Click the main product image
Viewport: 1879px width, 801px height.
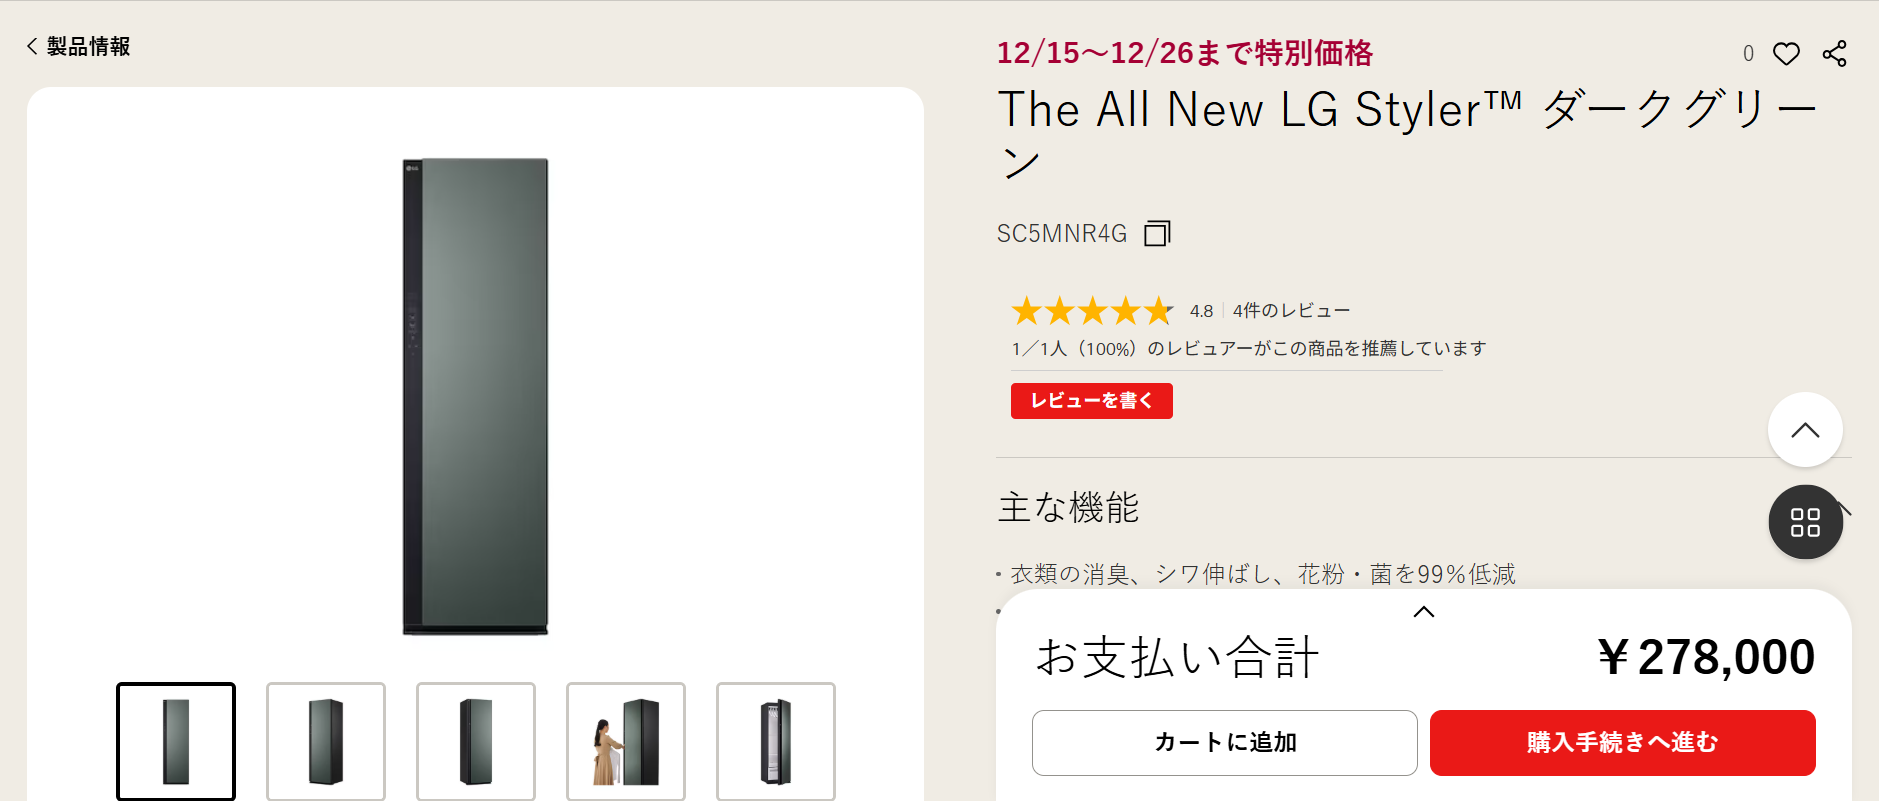tap(475, 396)
